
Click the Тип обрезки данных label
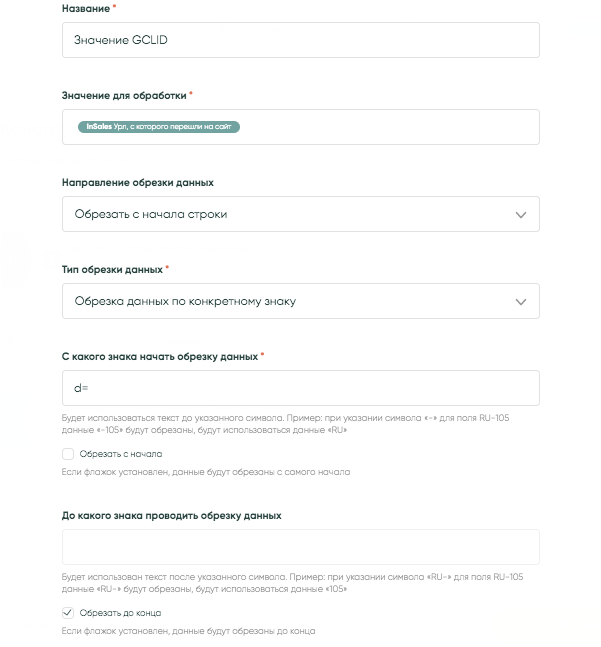tap(112, 270)
